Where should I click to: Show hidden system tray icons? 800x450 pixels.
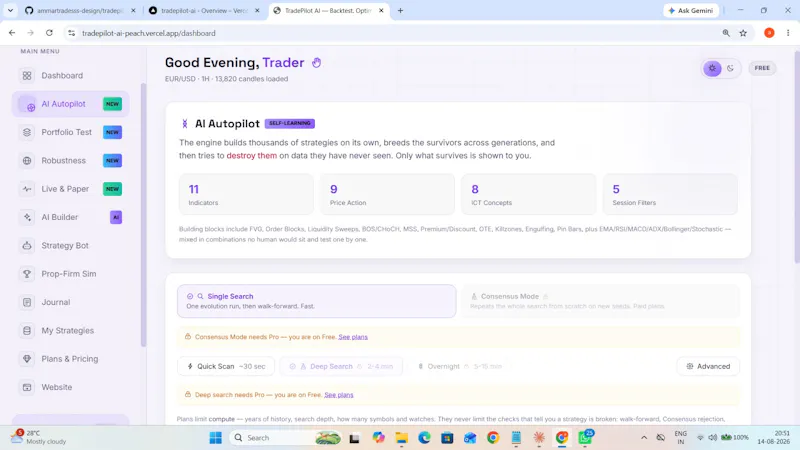click(x=644, y=438)
